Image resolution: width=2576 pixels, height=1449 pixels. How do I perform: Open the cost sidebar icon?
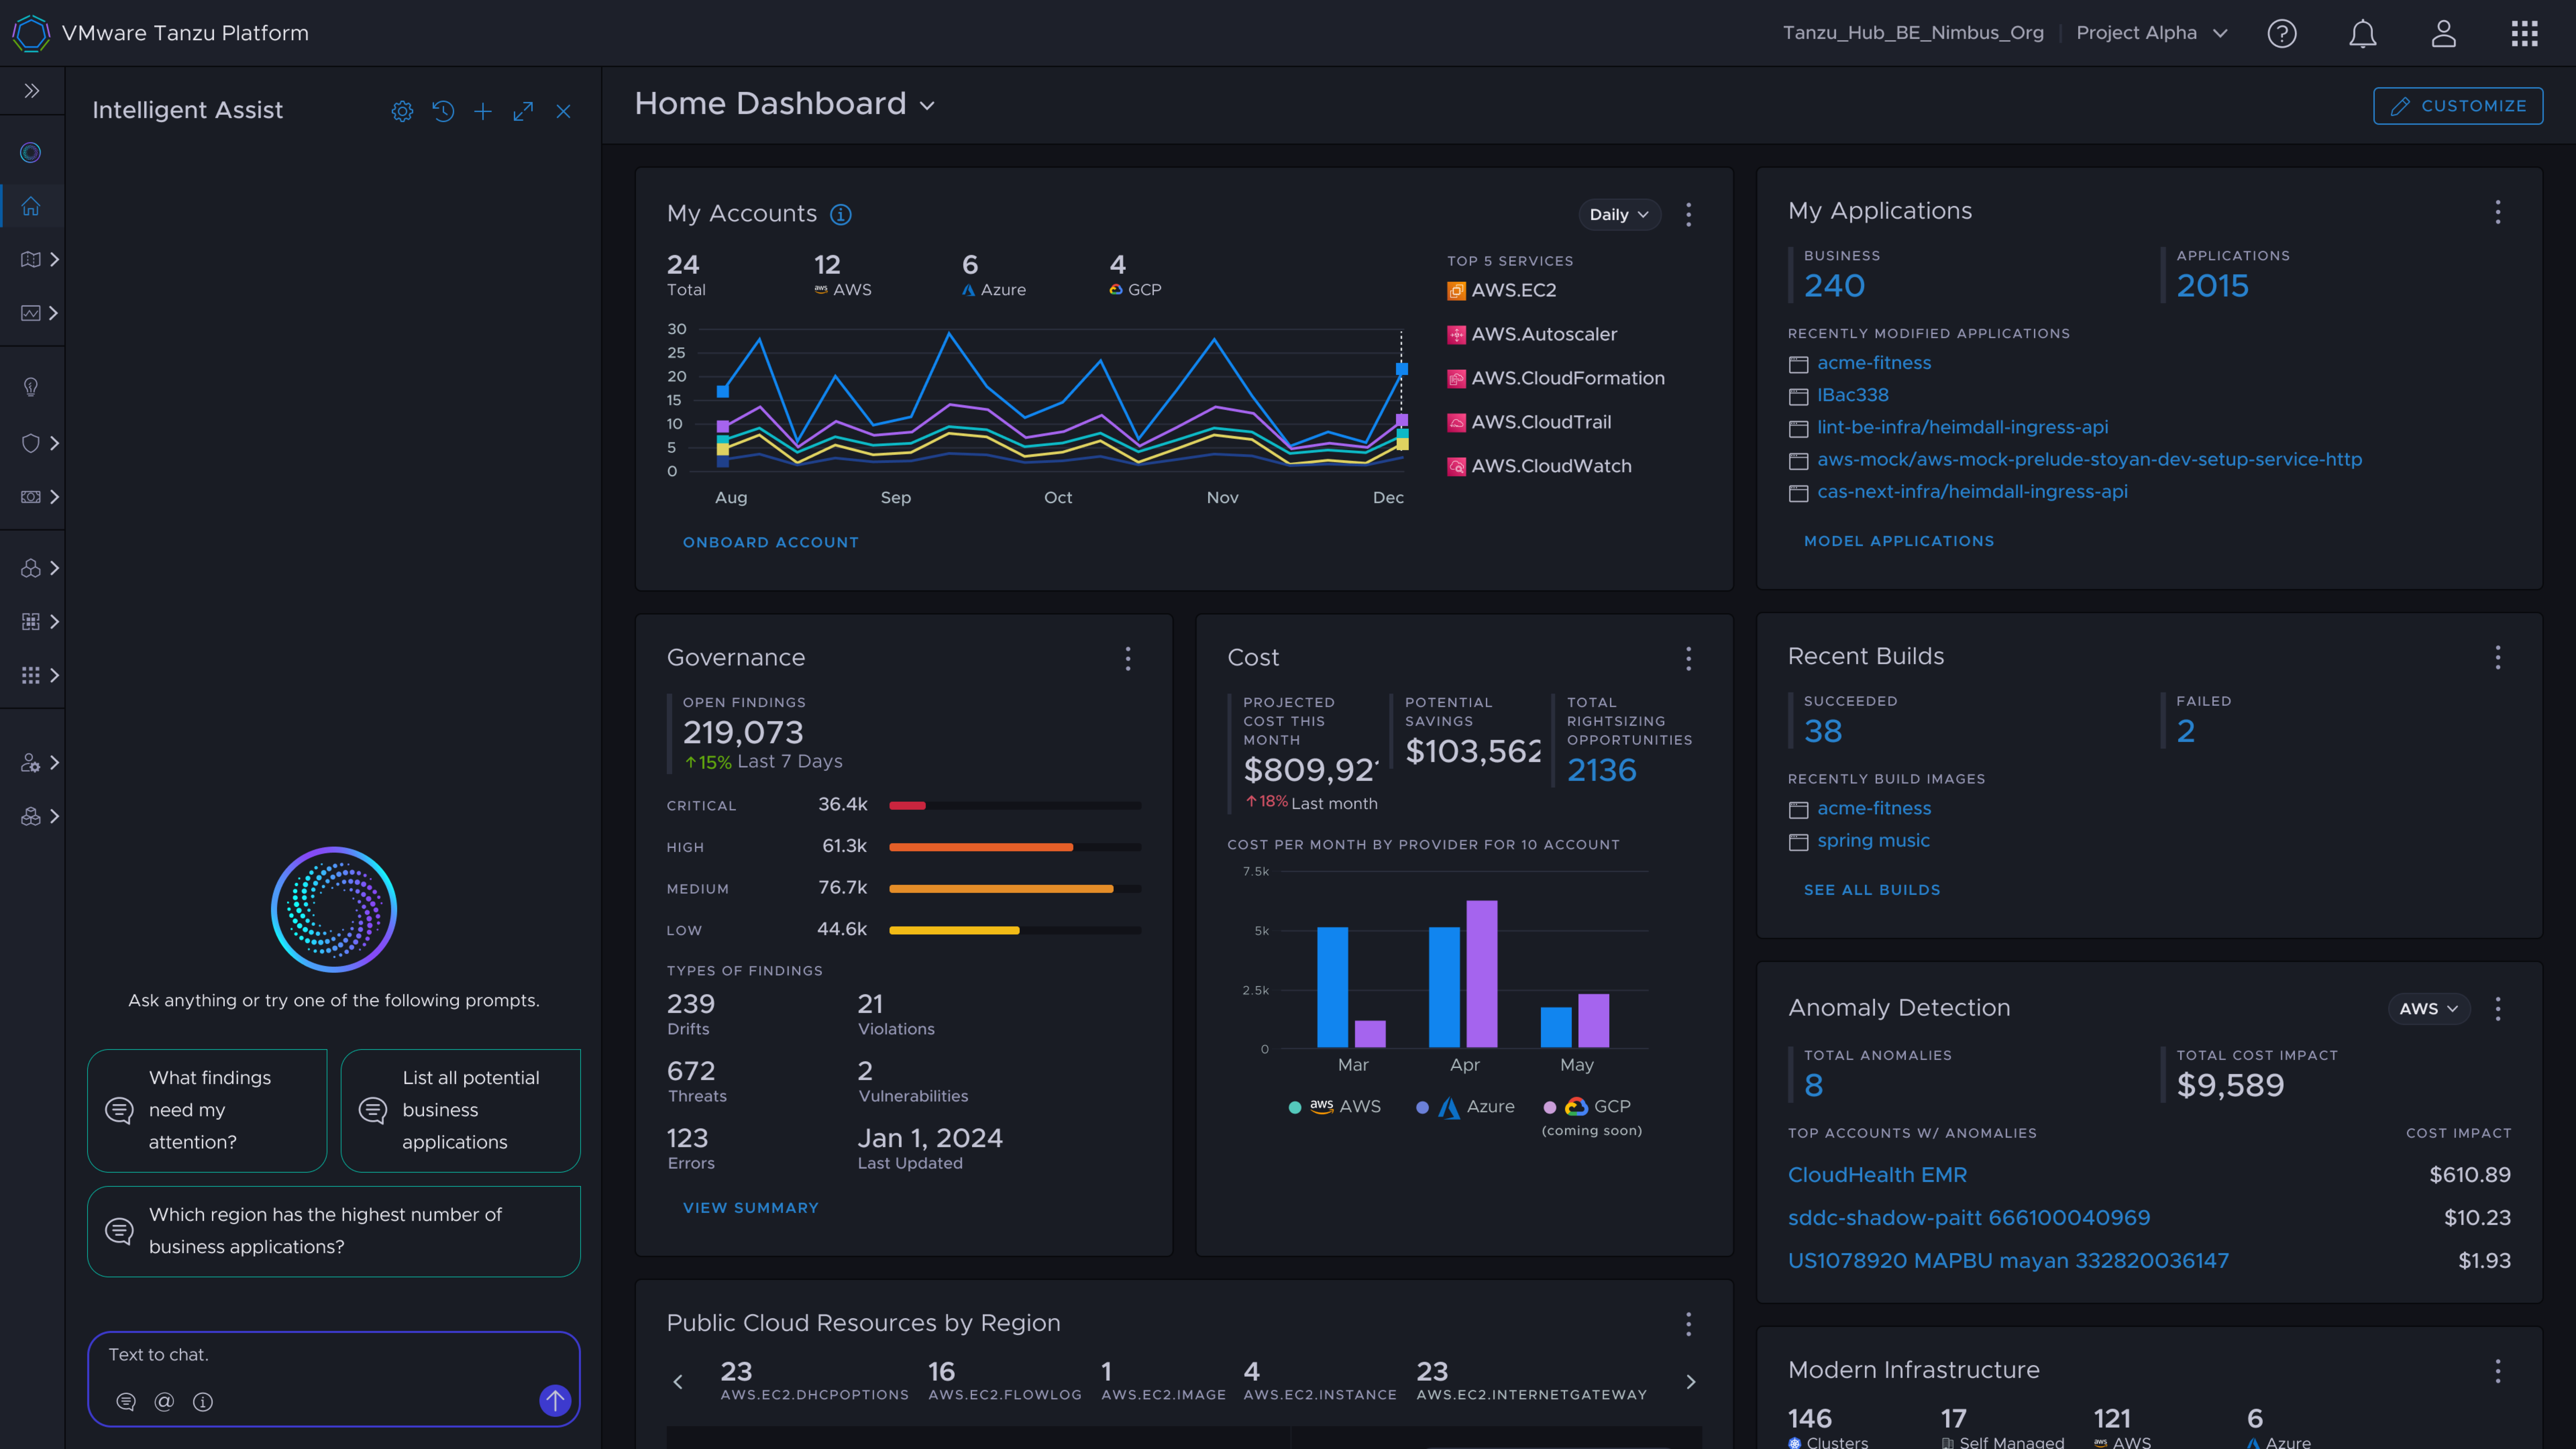pos(31,497)
